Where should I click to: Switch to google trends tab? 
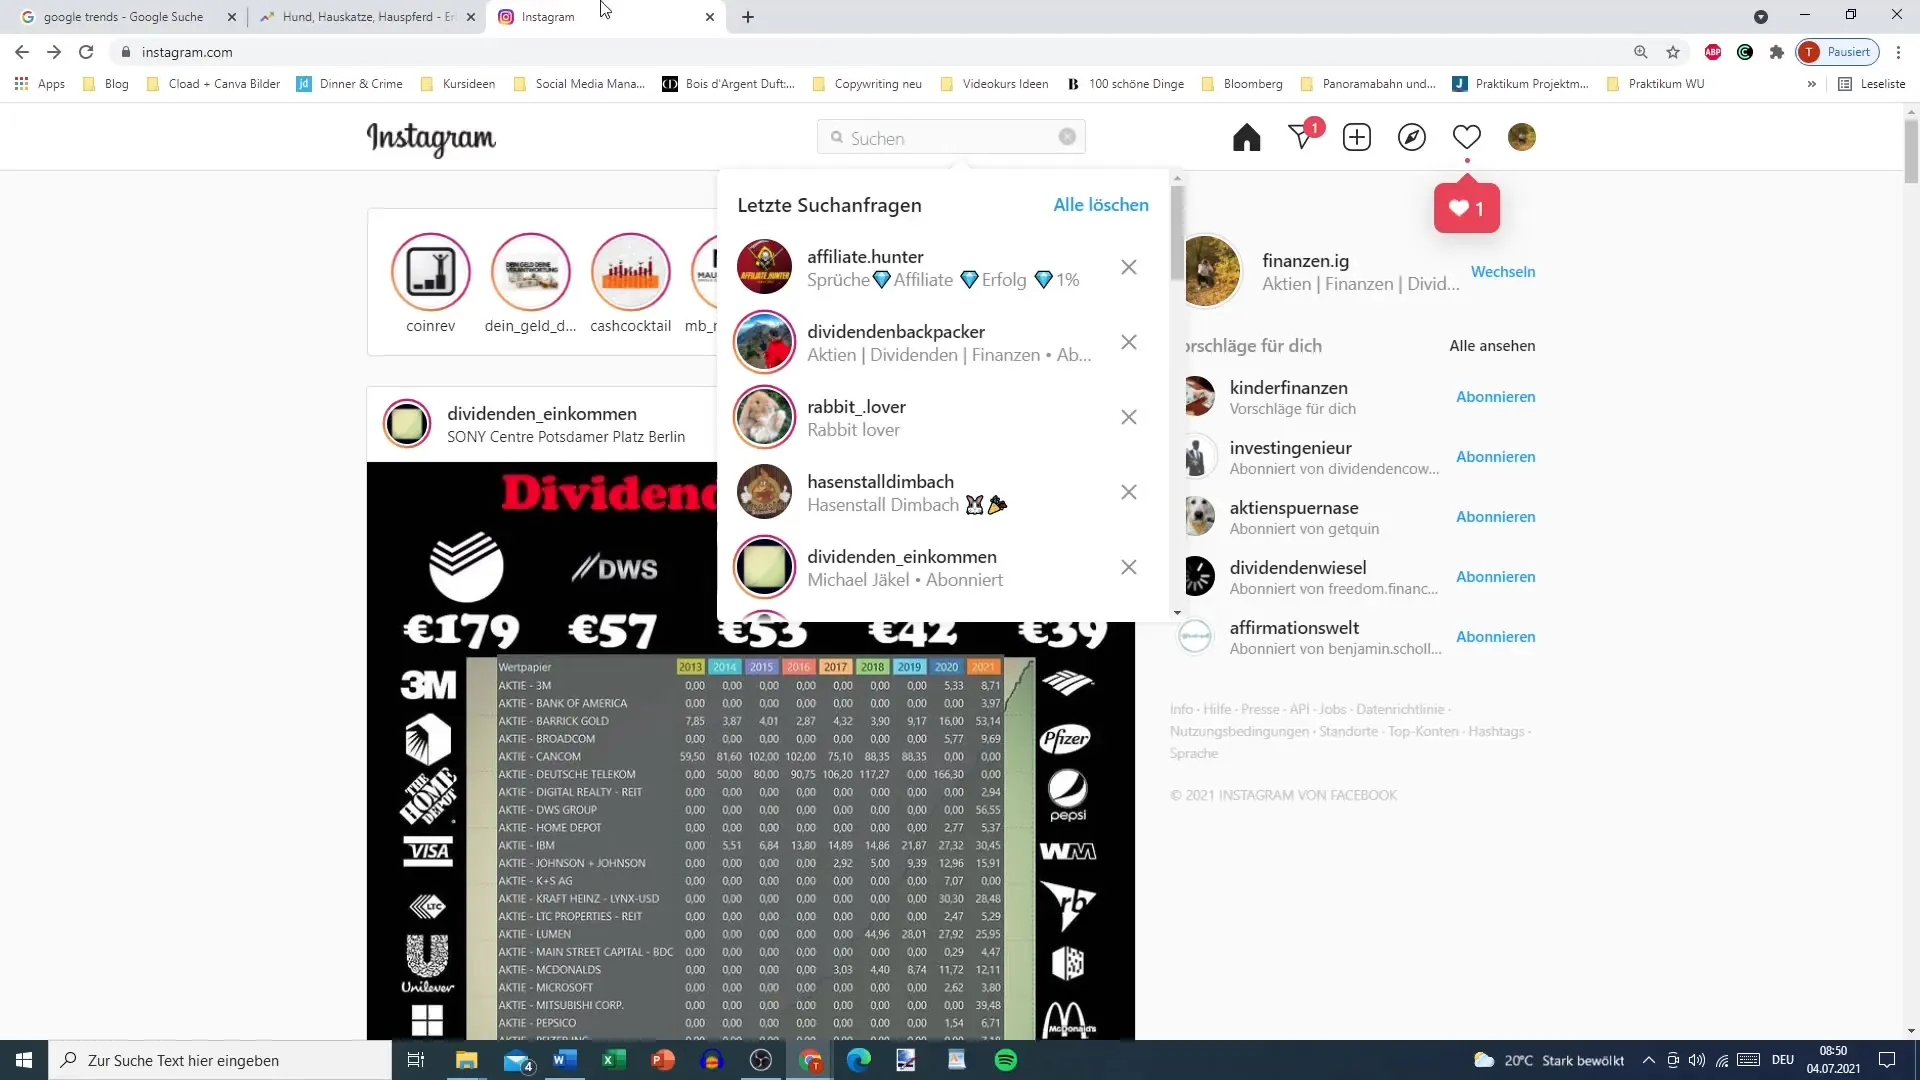click(x=124, y=17)
